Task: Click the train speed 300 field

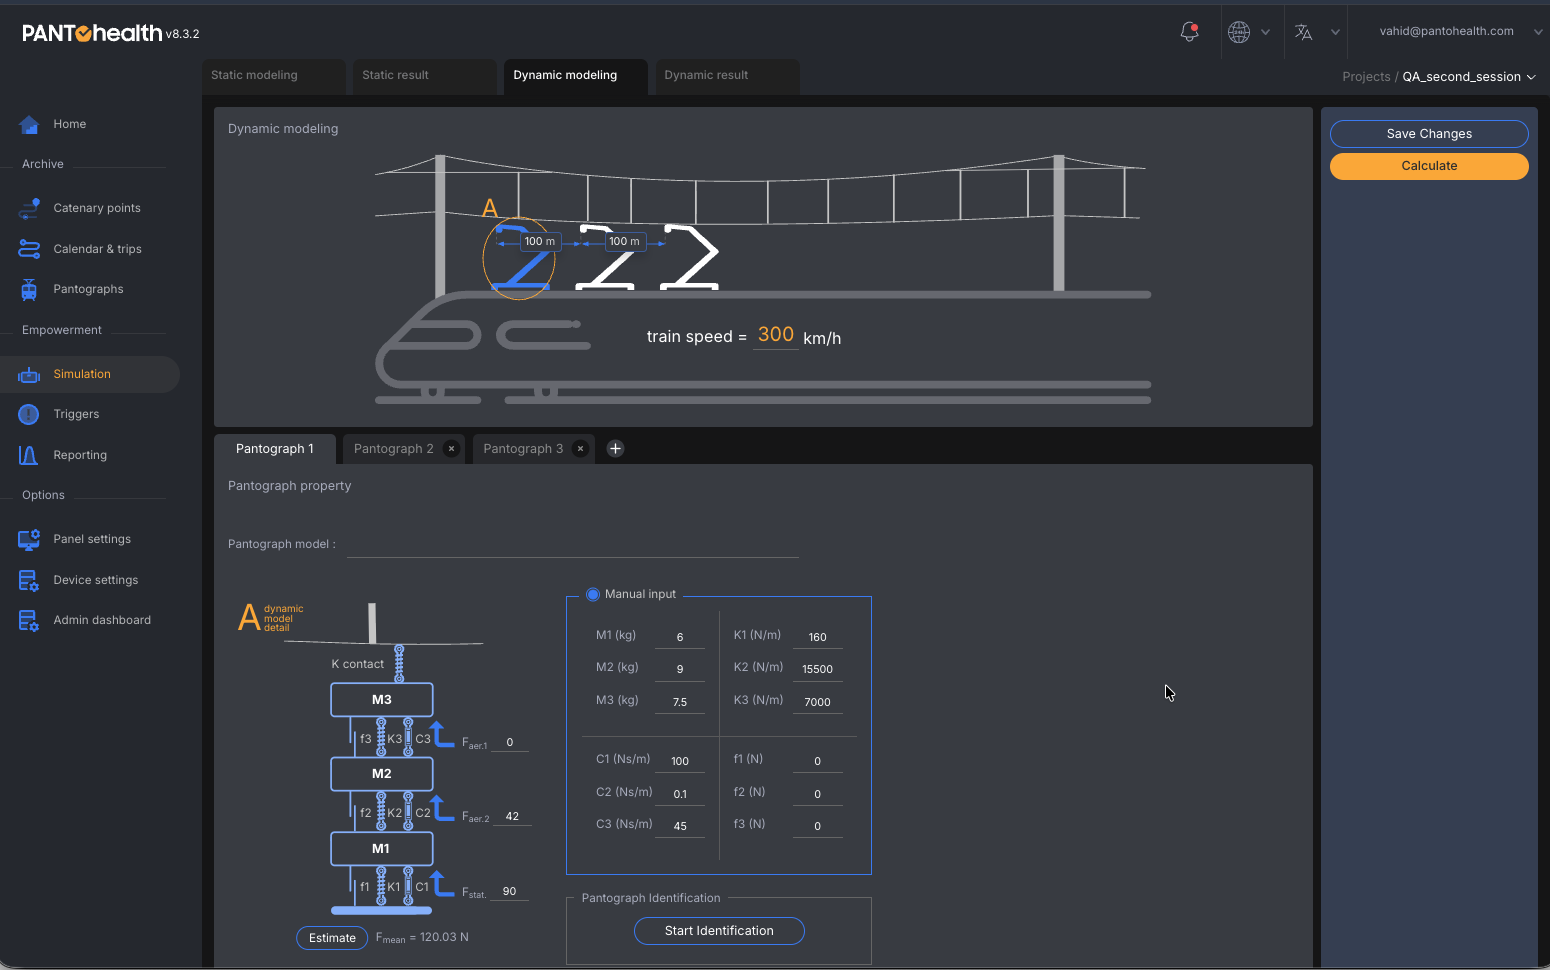Action: coord(776,336)
